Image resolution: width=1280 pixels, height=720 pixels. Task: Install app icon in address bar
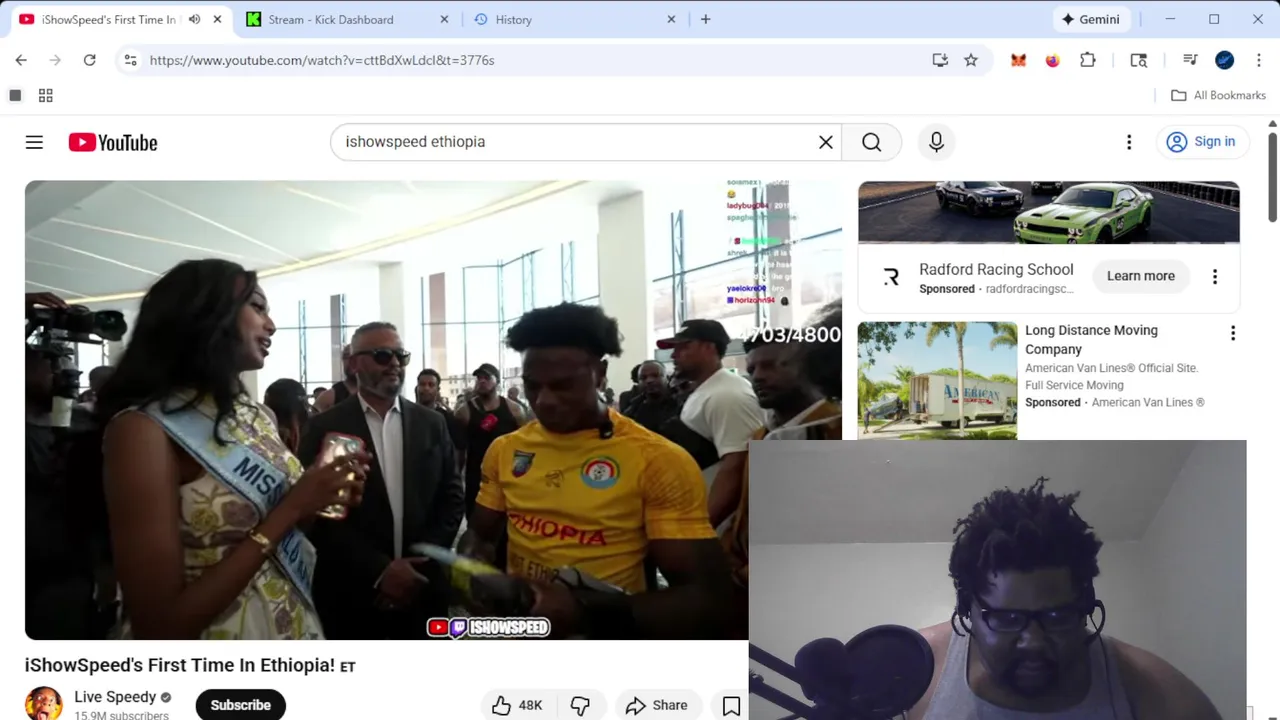(x=940, y=60)
